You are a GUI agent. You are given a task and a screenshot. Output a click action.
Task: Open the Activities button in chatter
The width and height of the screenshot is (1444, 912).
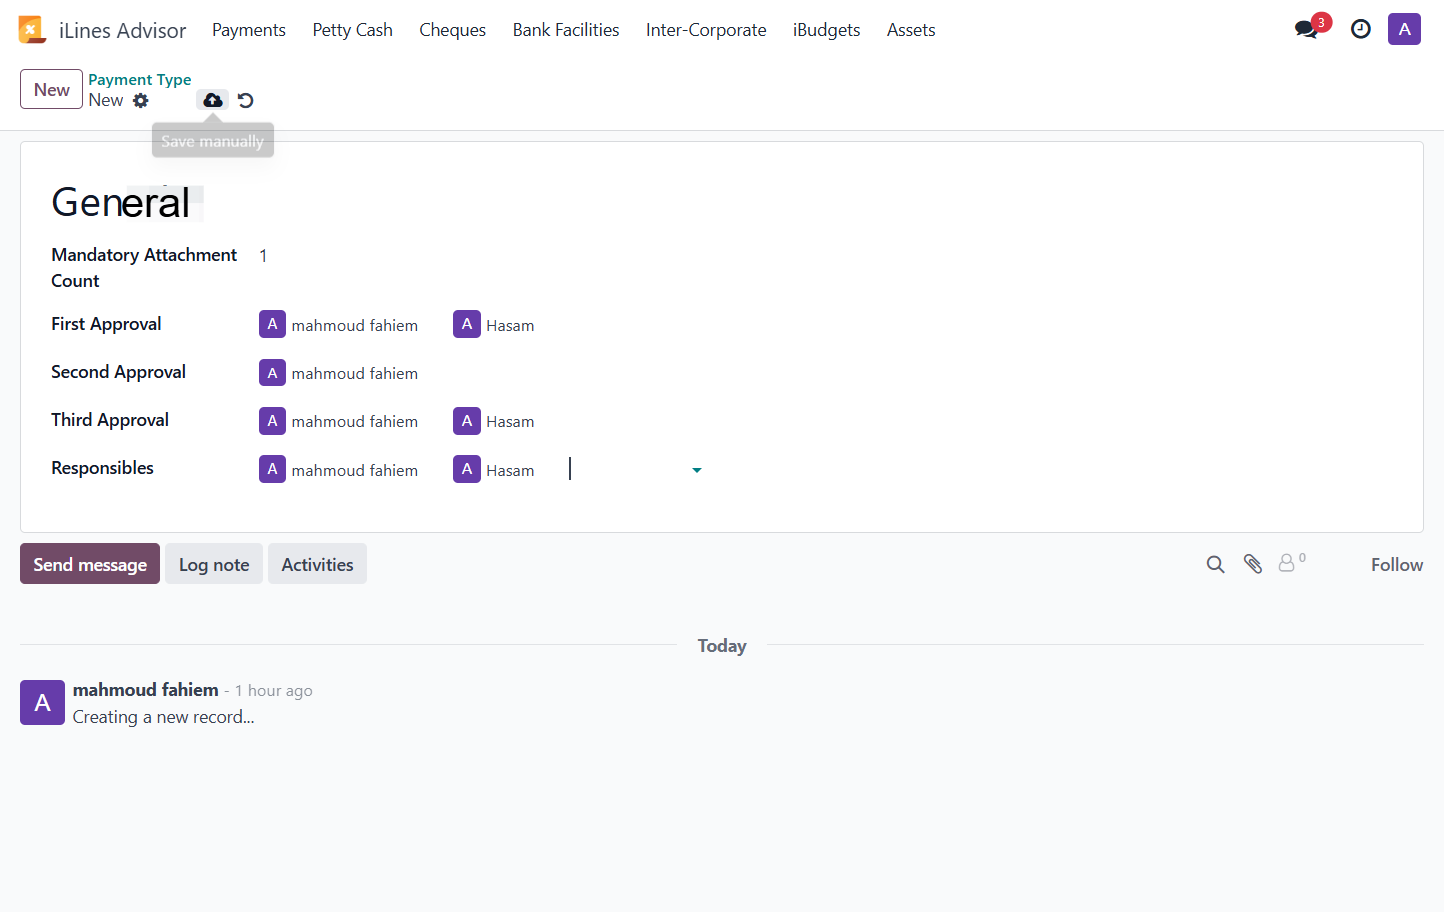pyautogui.click(x=317, y=564)
